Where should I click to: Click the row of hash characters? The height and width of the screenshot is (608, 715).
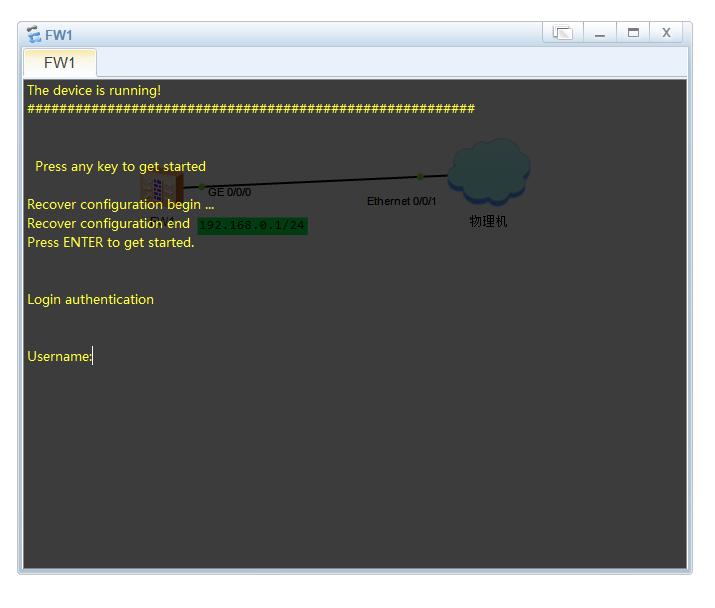(x=250, y=109)
